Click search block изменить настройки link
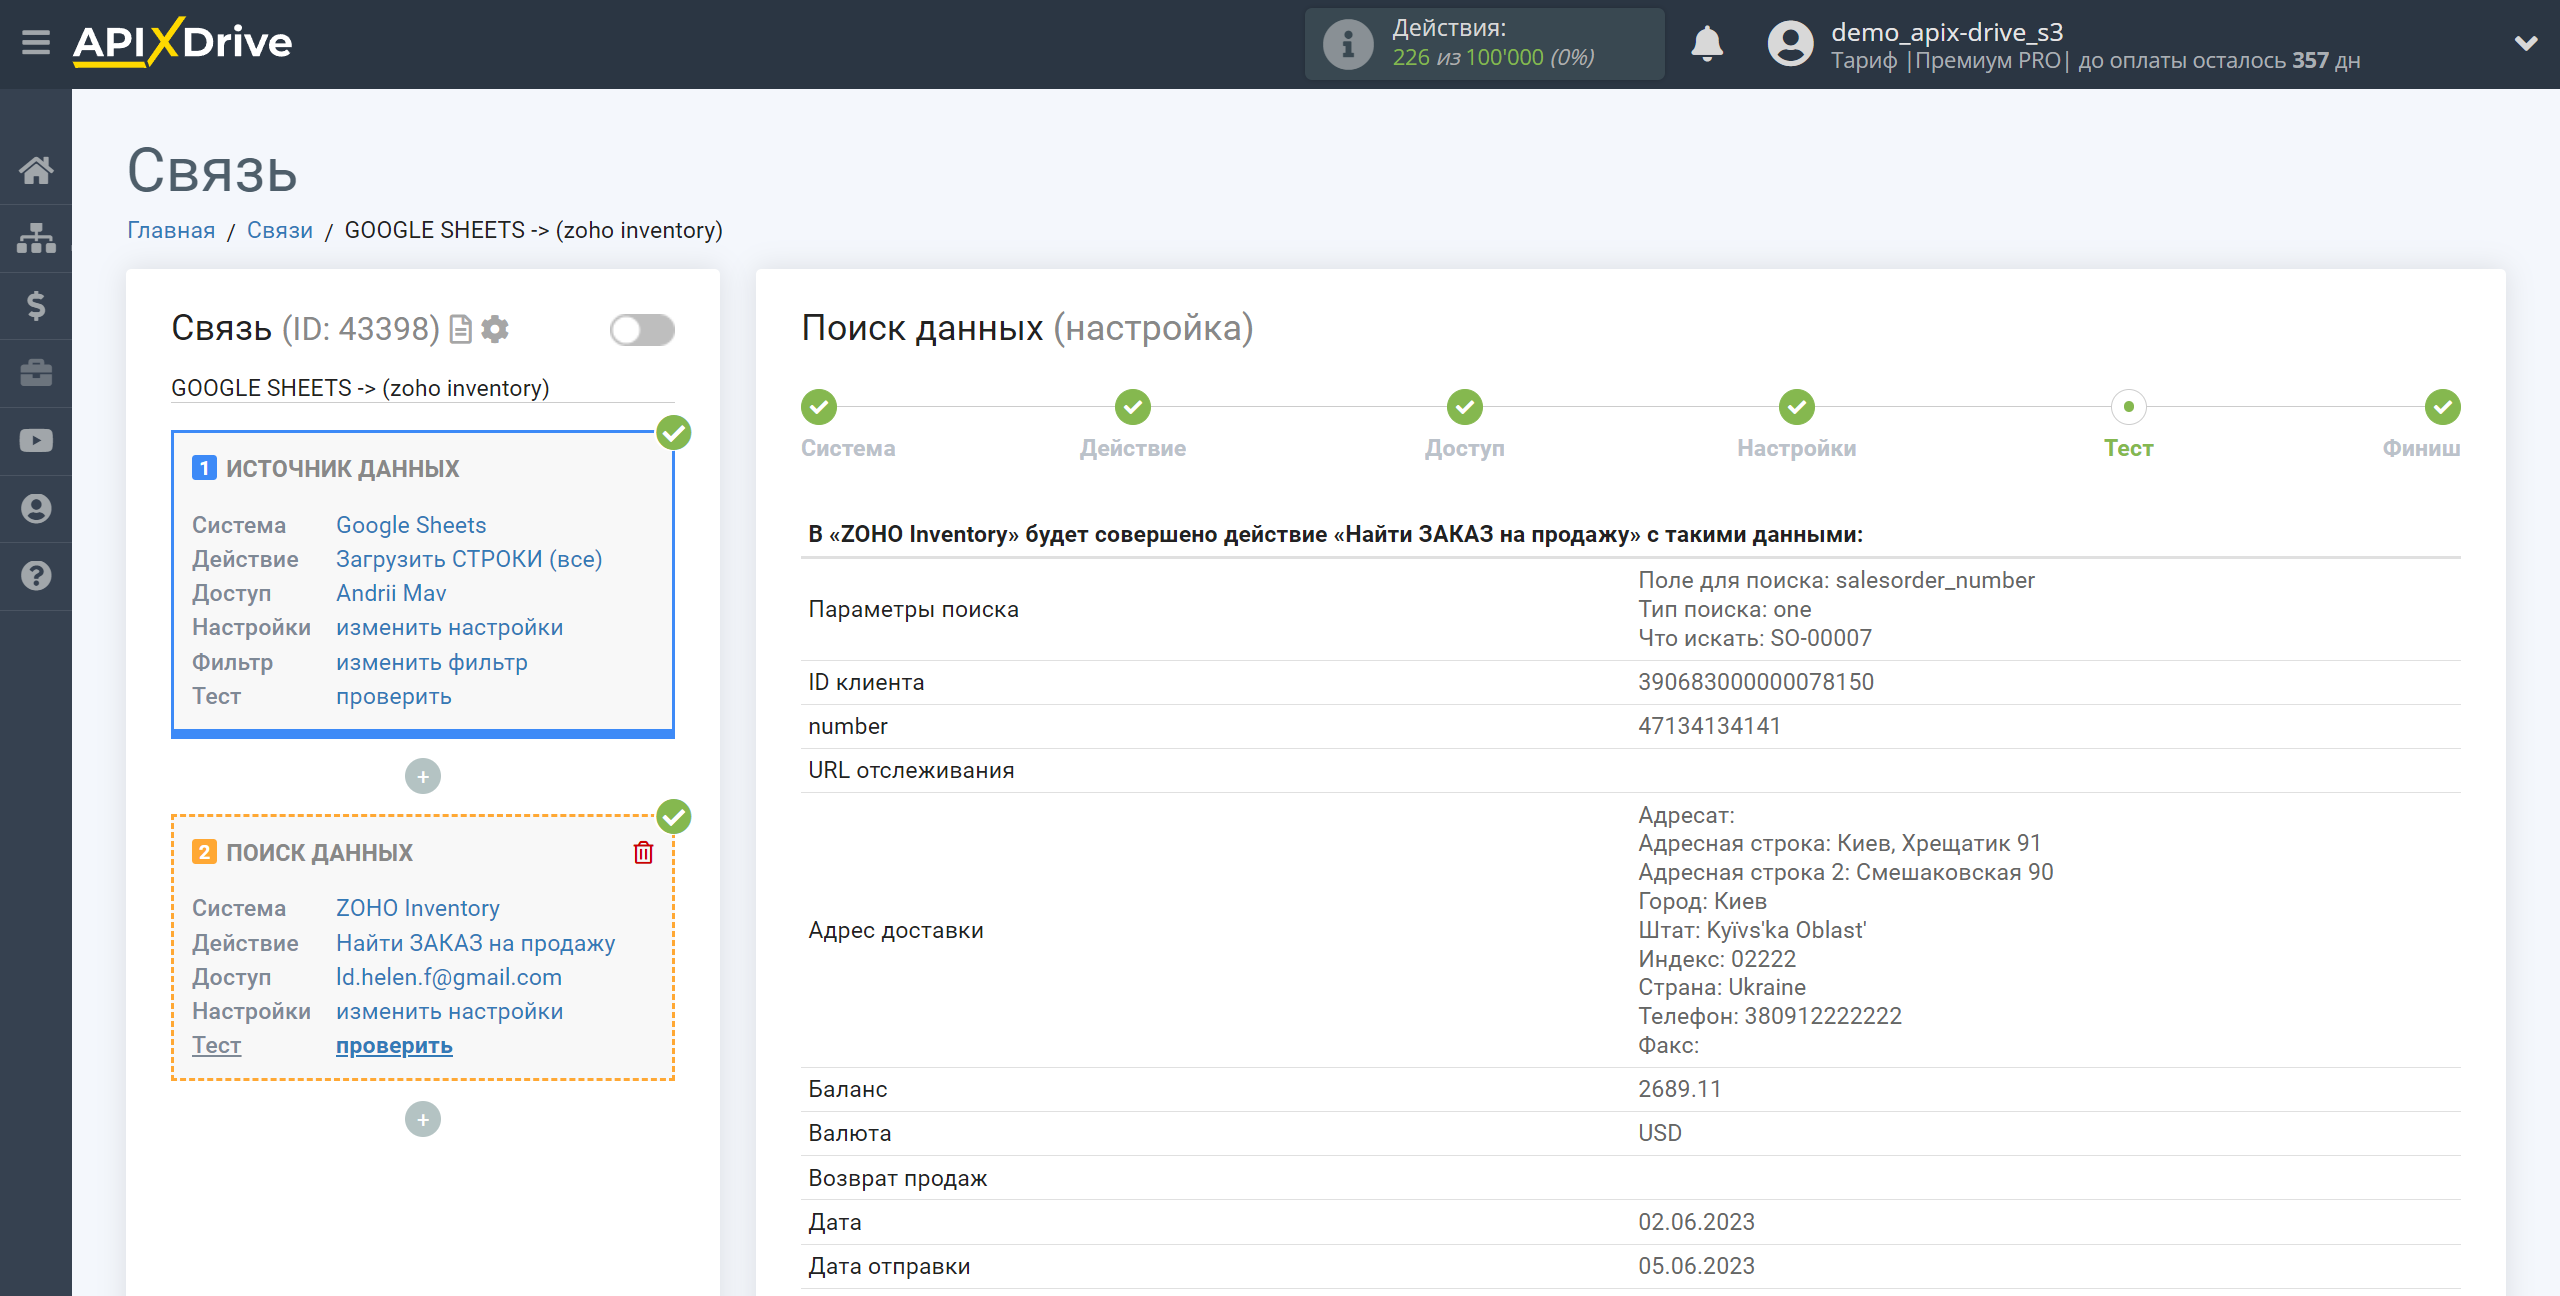Image resolution: width=2560 pixels, height=1296 pixels. 450,1011
